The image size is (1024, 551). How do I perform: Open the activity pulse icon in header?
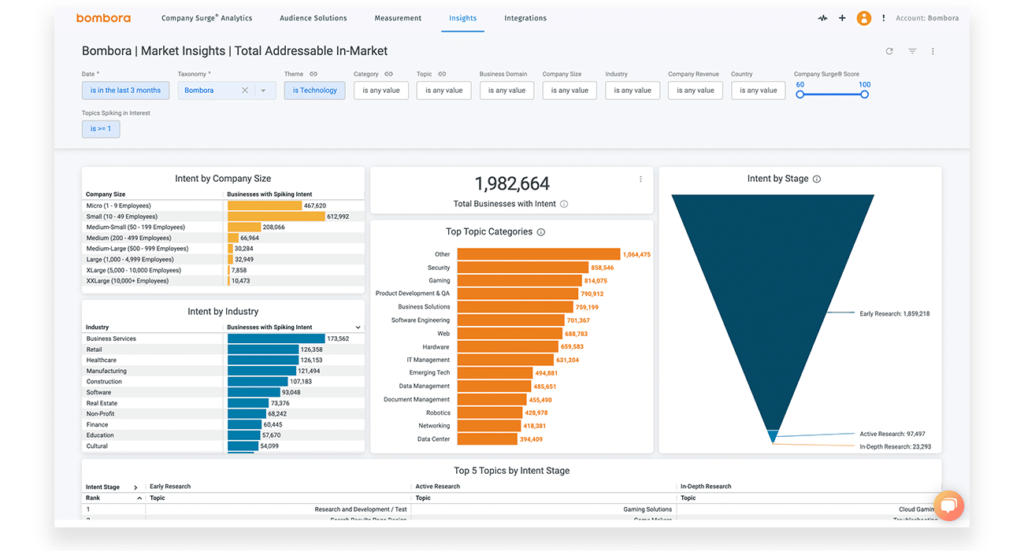pos(822,18)
